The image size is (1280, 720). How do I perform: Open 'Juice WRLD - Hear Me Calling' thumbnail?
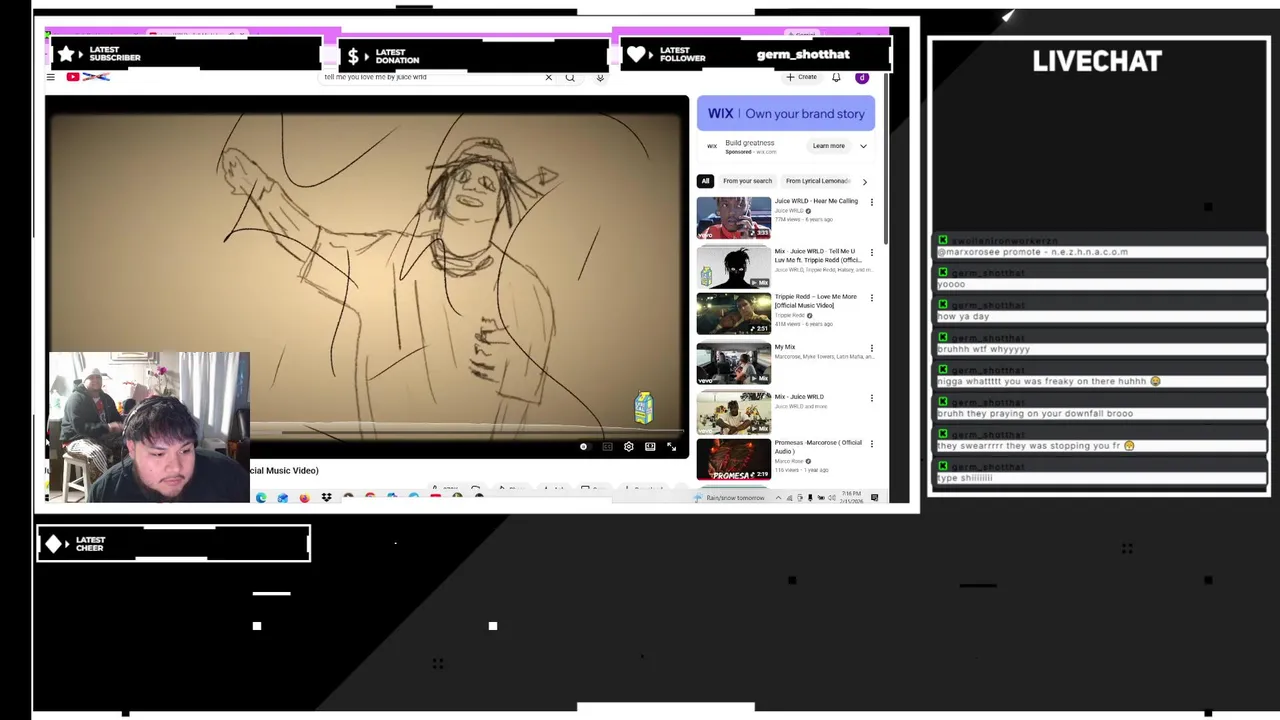[734, 217]
